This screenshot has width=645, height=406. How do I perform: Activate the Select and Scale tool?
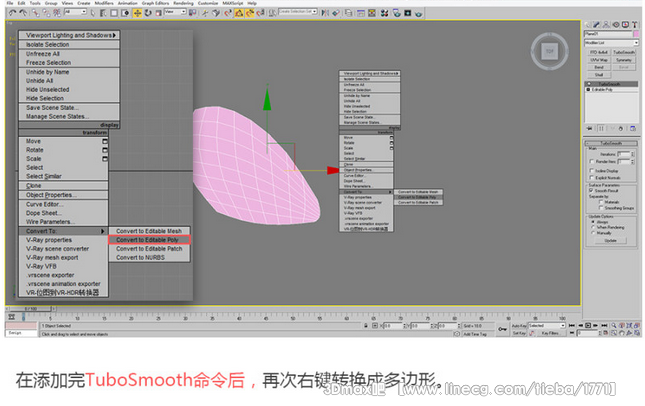point(158,13)
